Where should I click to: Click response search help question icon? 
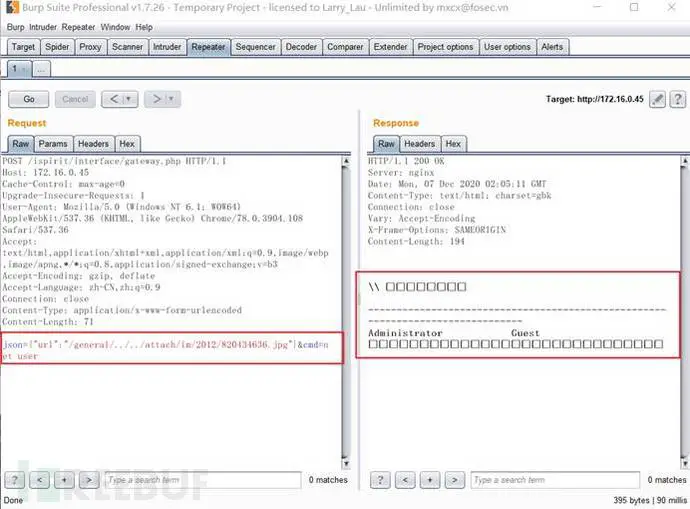pos(380,480)
